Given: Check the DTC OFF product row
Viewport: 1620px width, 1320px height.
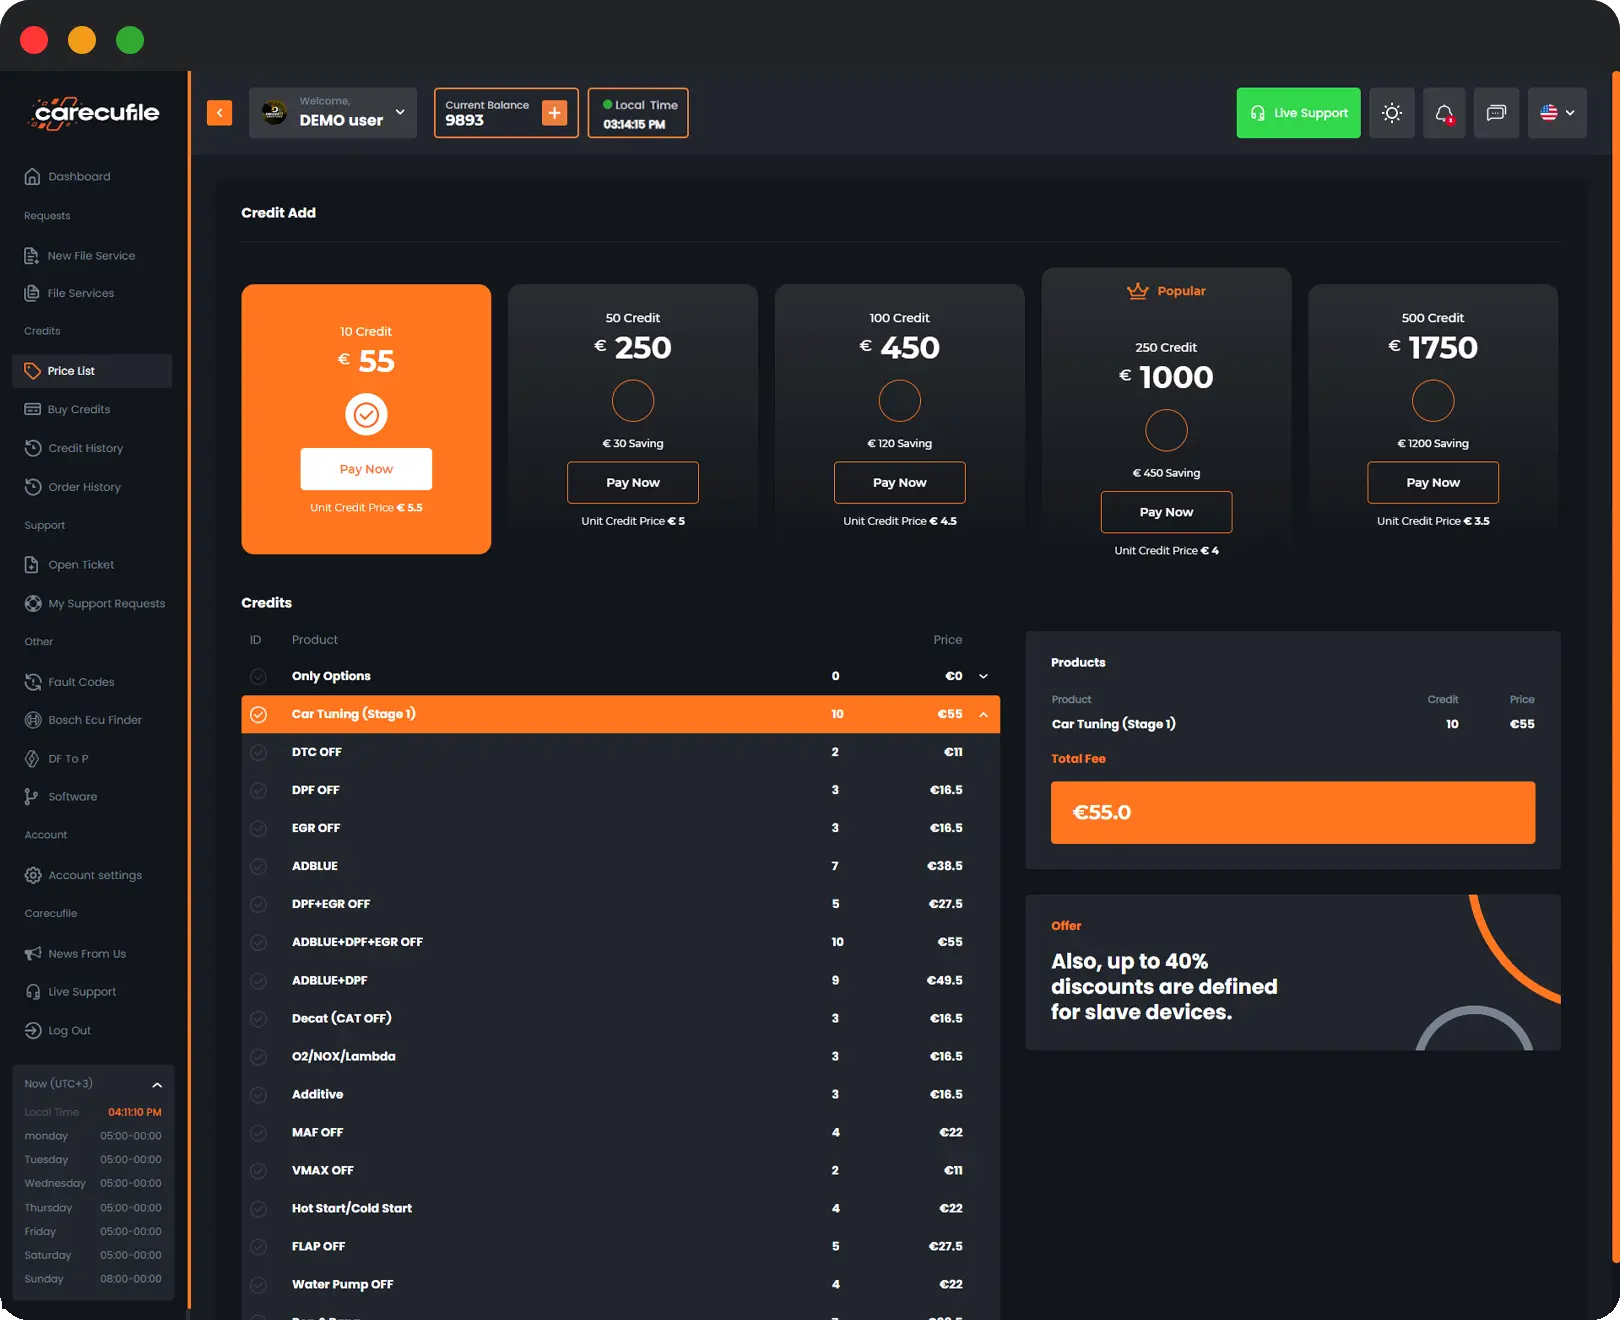Looking at the screenshot, I should tap(258, 752).
